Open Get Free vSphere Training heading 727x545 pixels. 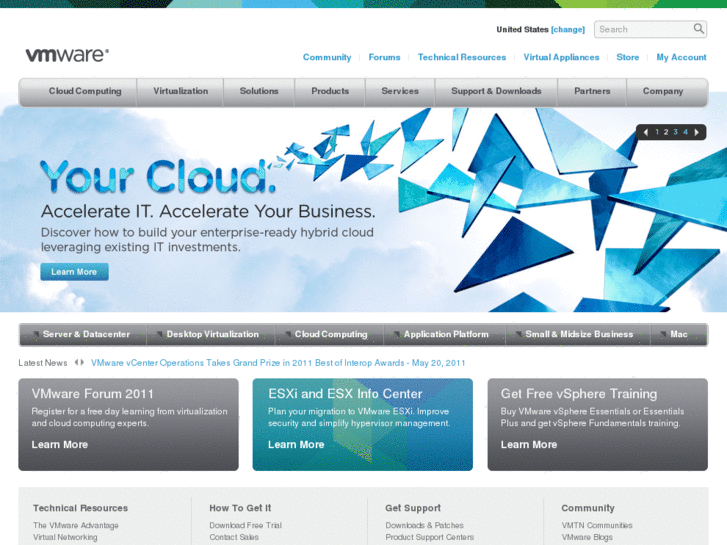579,394
